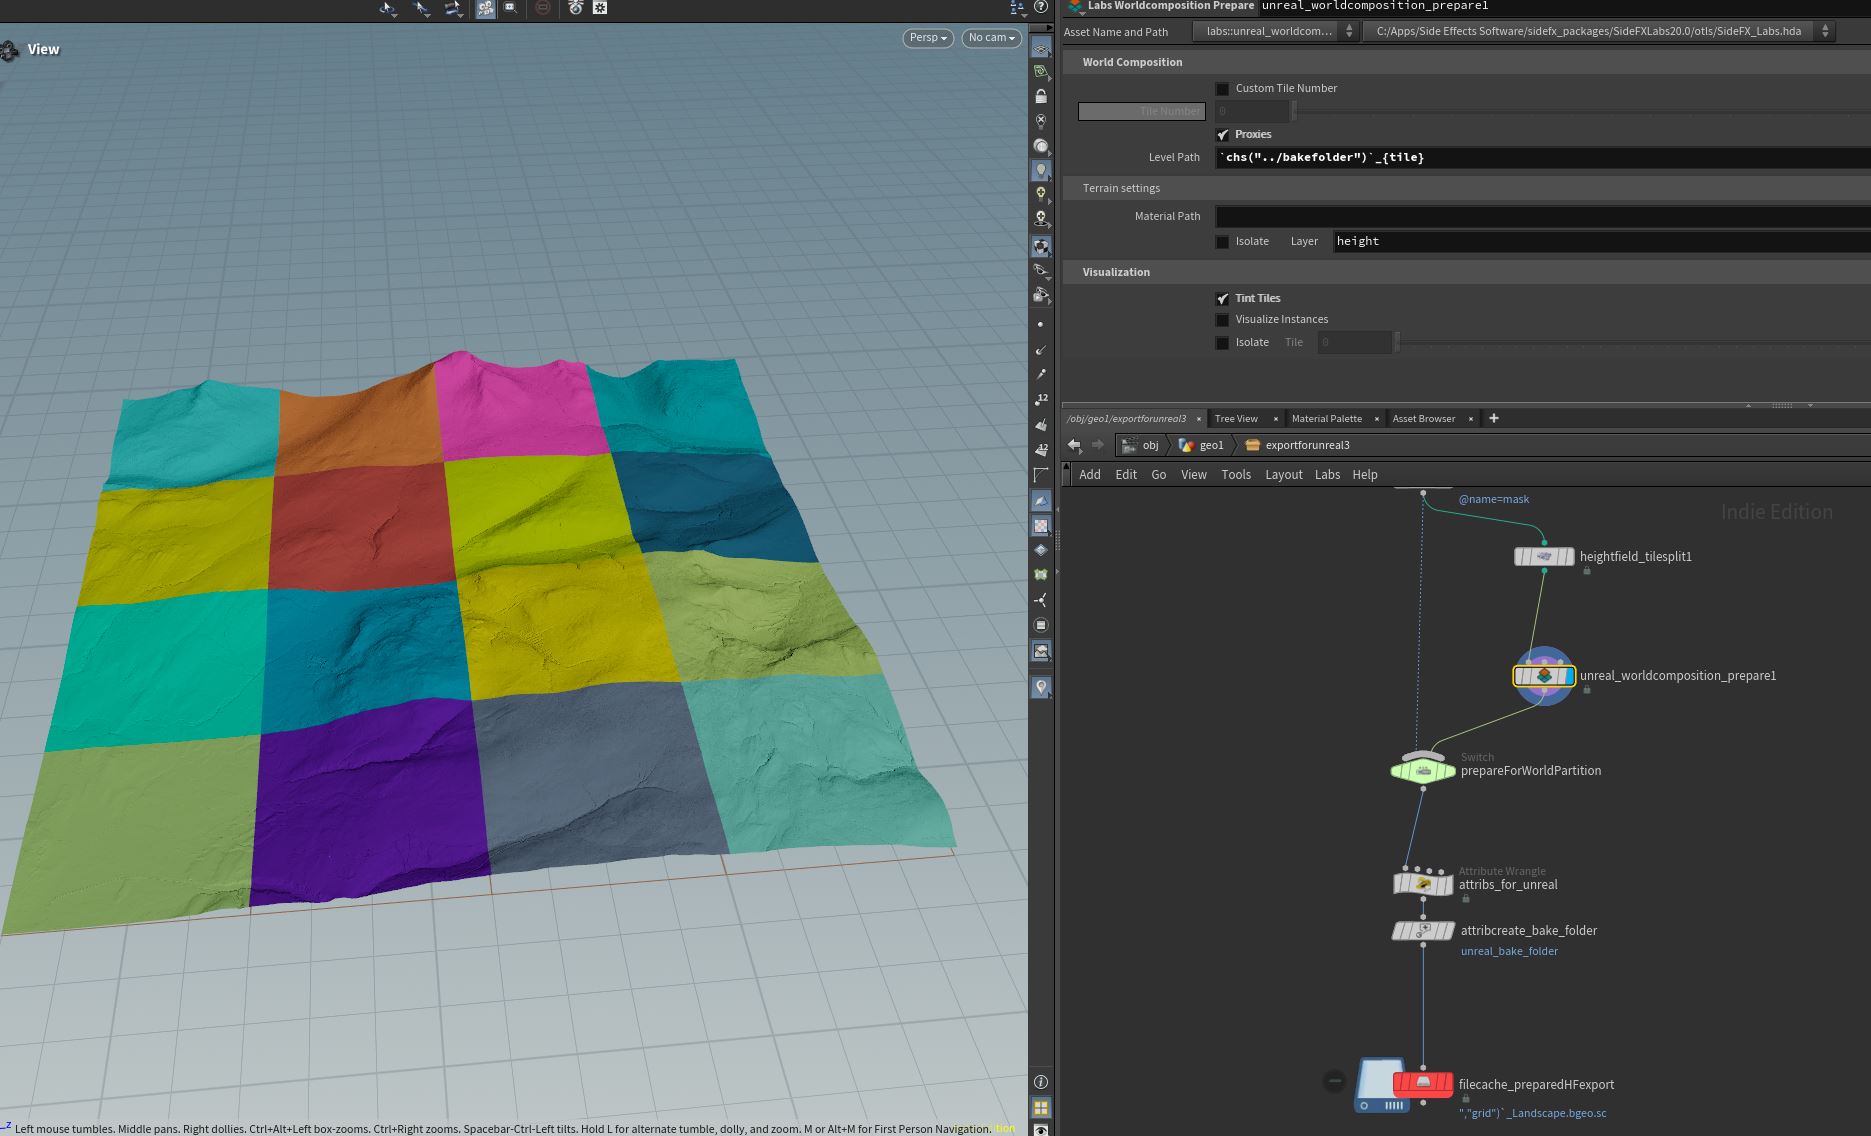Open the Tools menu in network editor
Screen dimensions: 1871x1136
point(1236,475)
